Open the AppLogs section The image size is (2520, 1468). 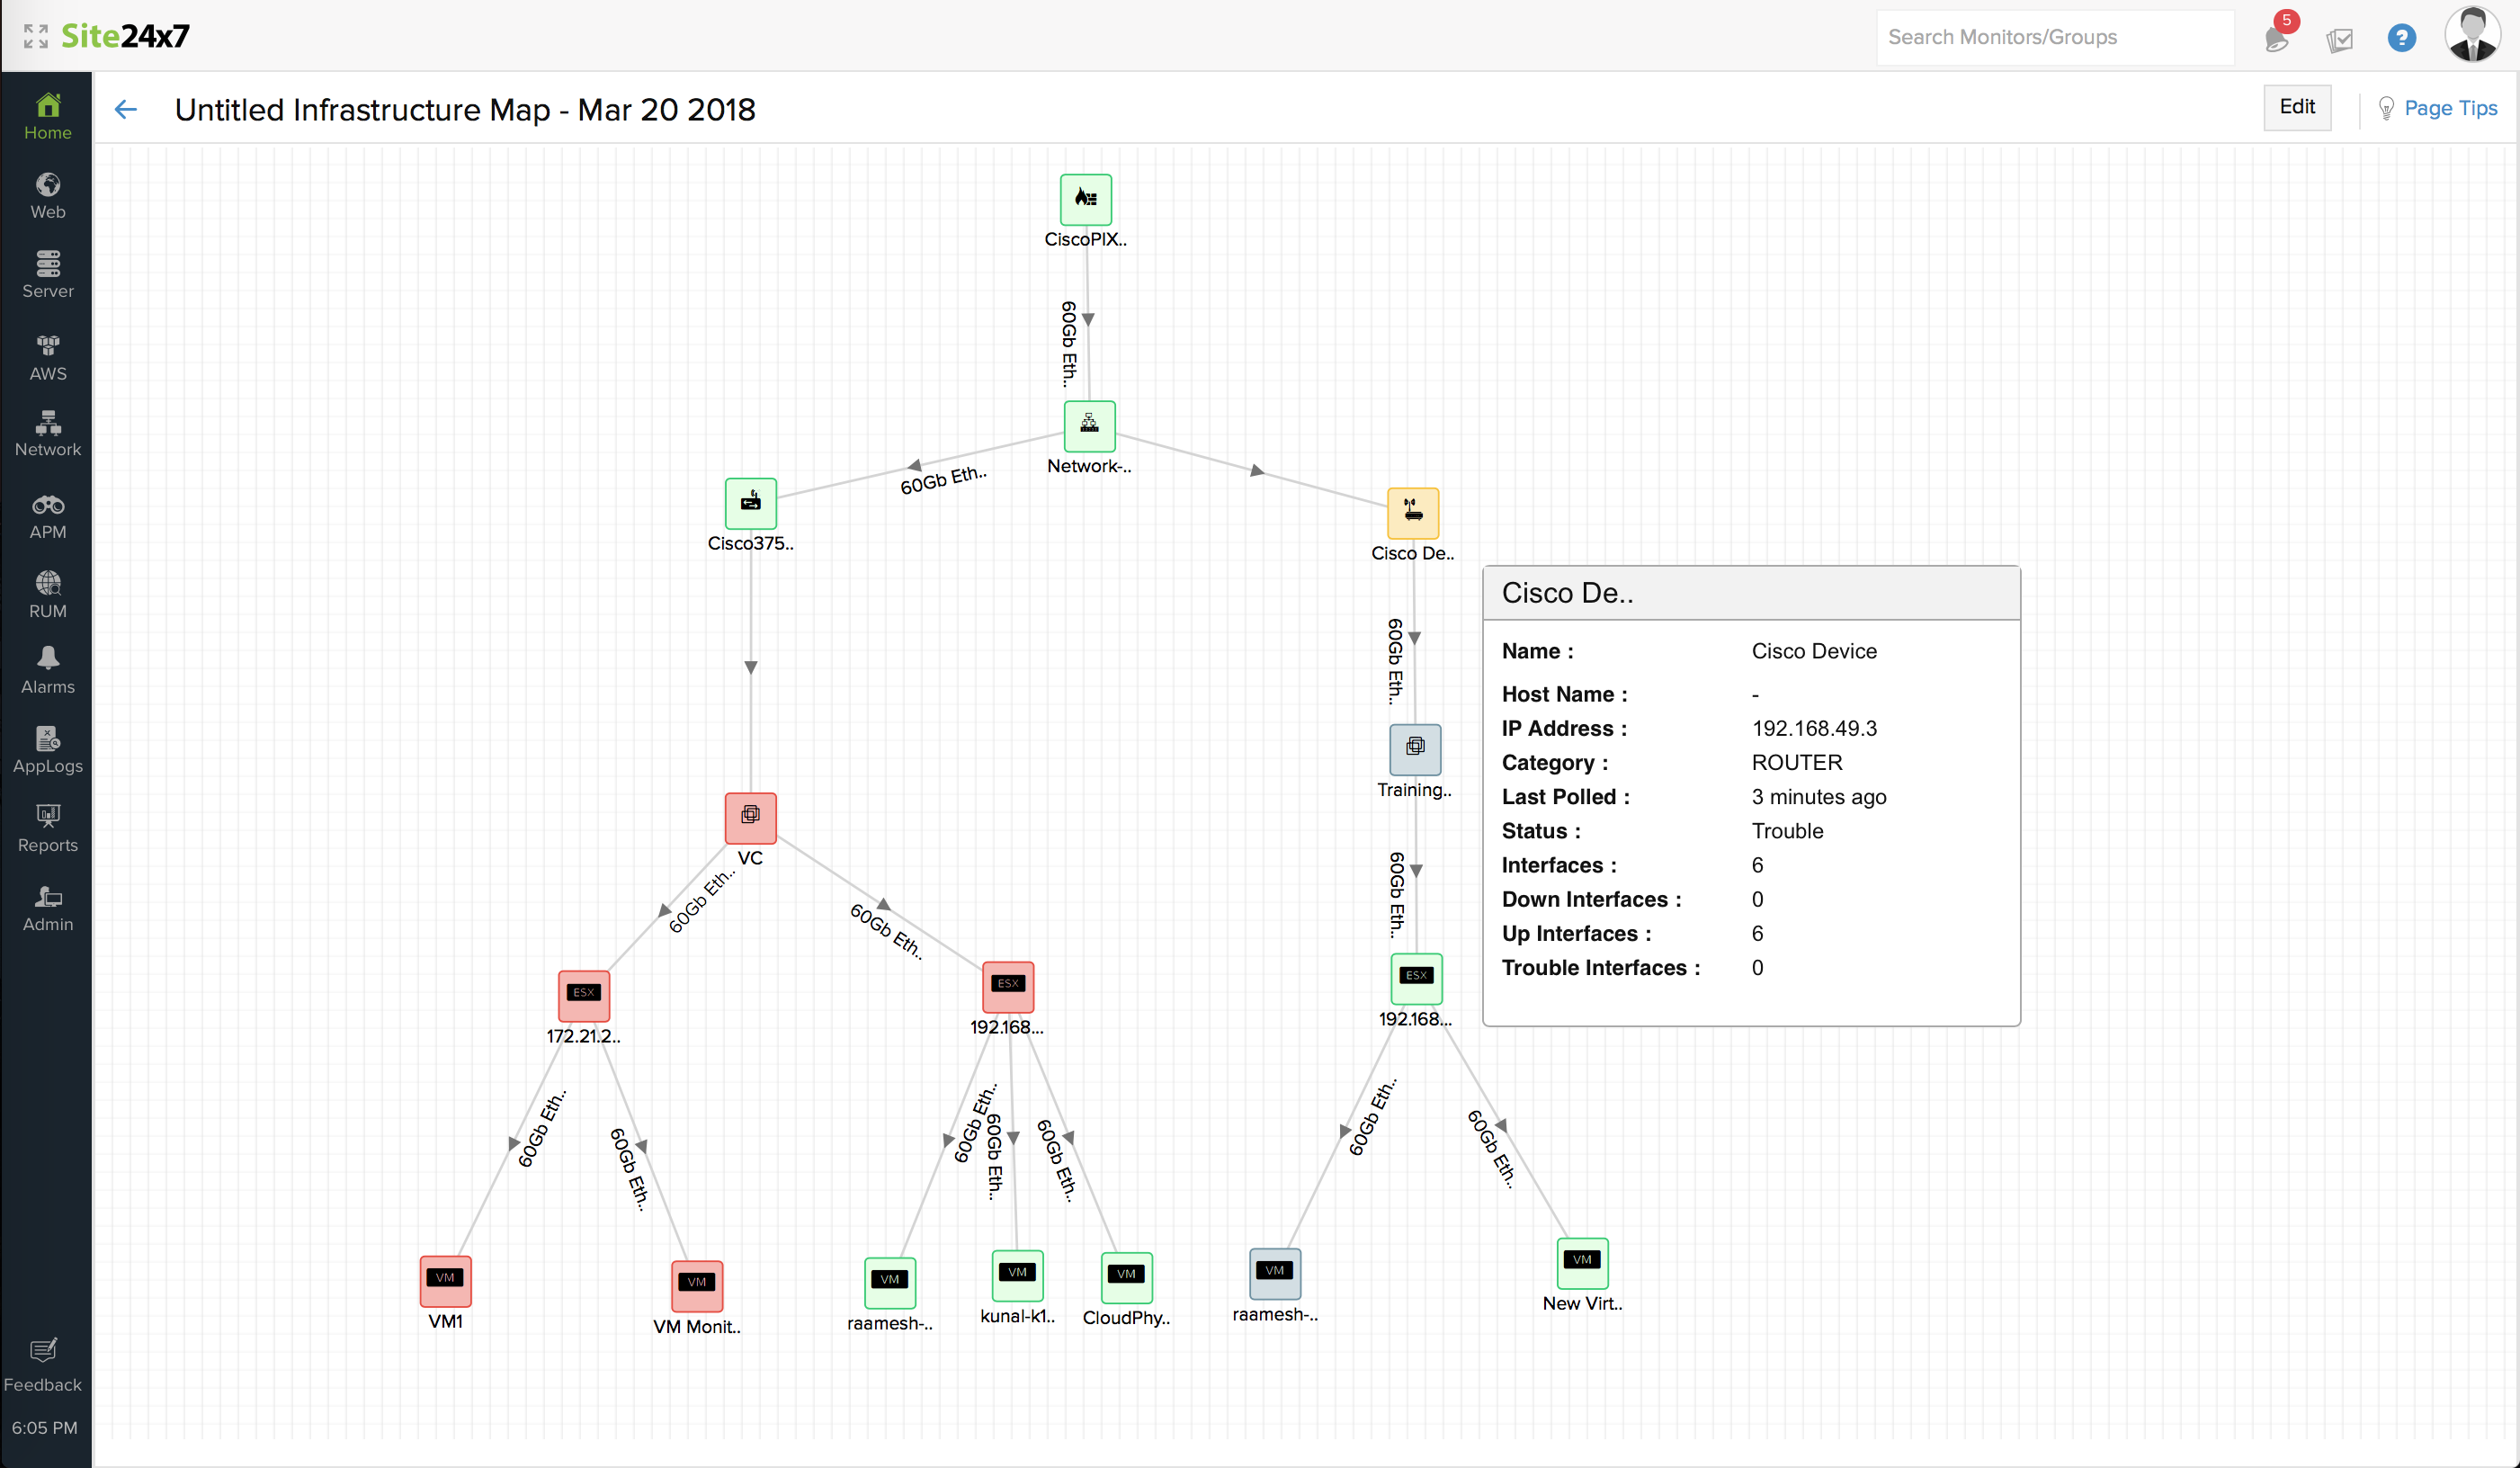47,748
